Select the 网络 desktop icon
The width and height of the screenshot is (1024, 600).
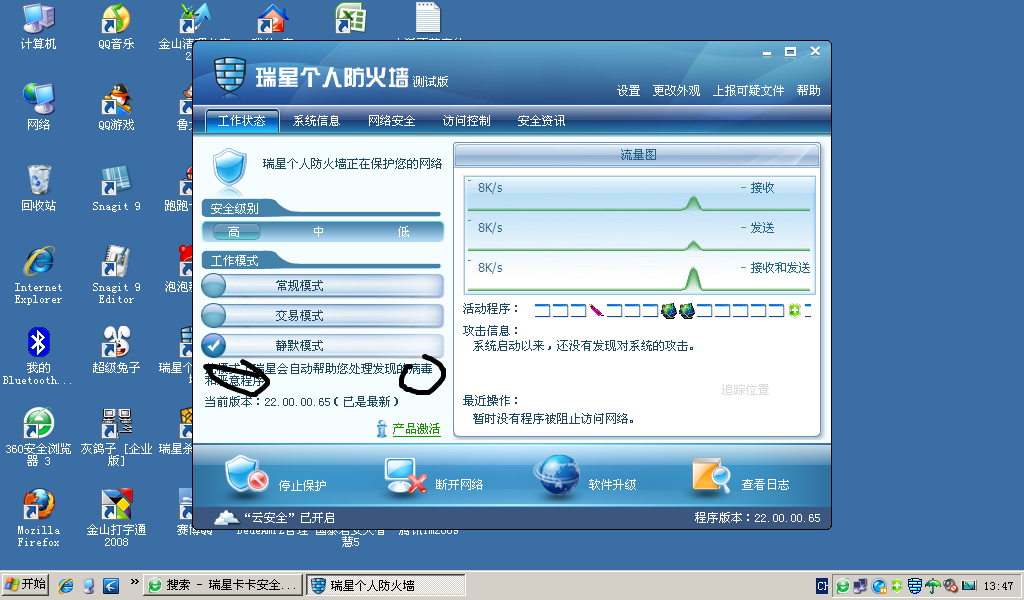(x=38, y=107)
